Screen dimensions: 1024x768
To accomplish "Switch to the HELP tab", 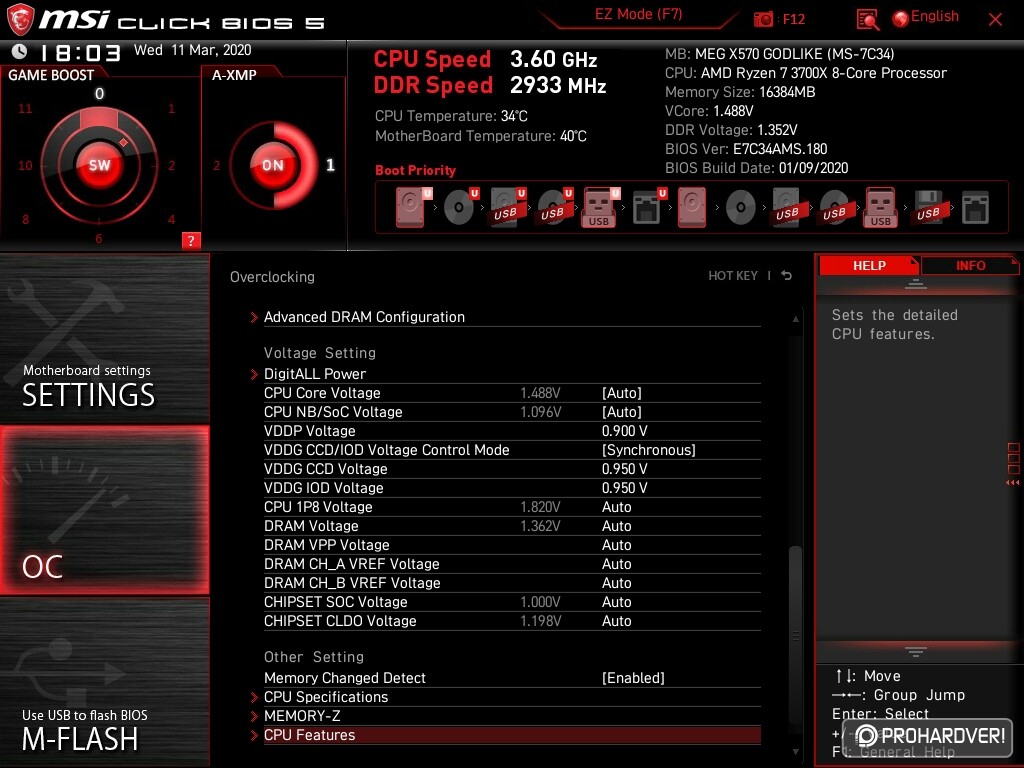I will (869, 265).
